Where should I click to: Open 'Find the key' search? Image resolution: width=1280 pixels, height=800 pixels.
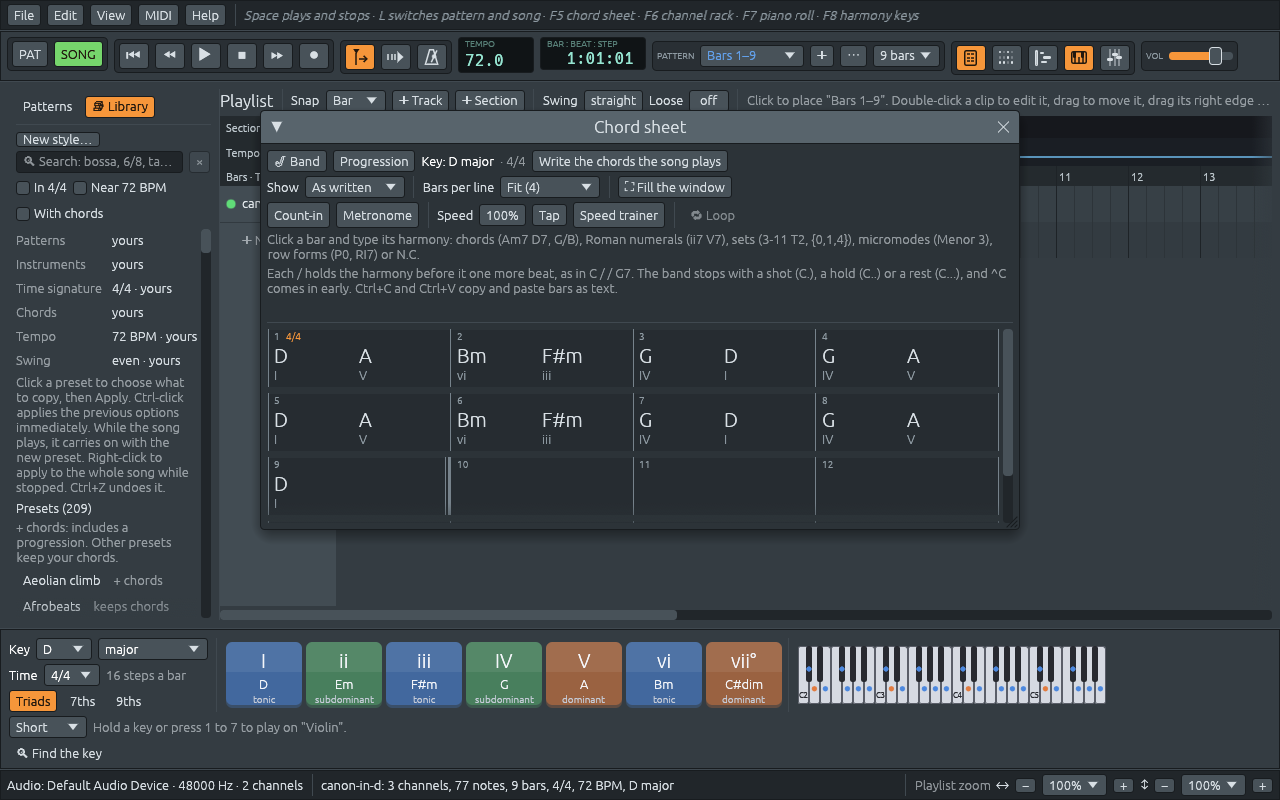[59, 753]
